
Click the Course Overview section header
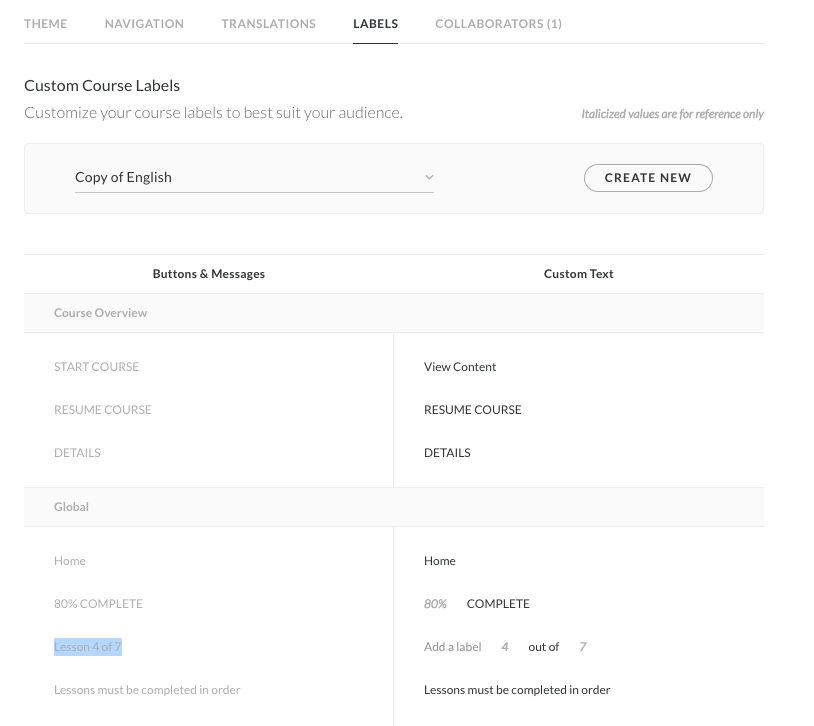[100, 313]
